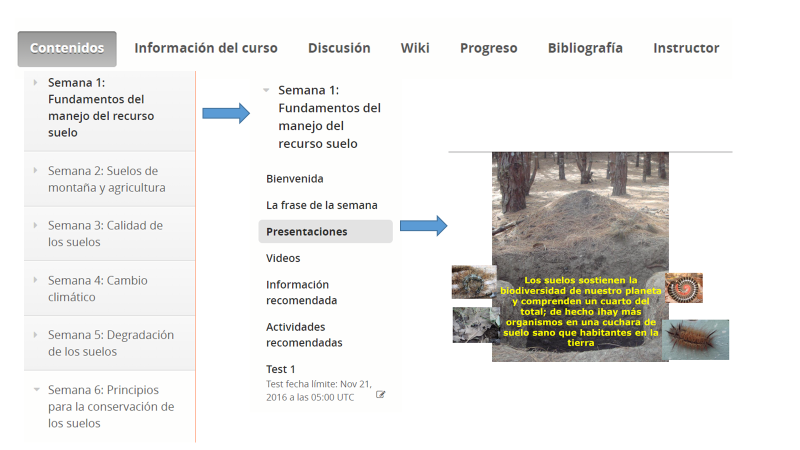
Task: Expand the Semana 5 sidebar arrow
Action: 35,335
